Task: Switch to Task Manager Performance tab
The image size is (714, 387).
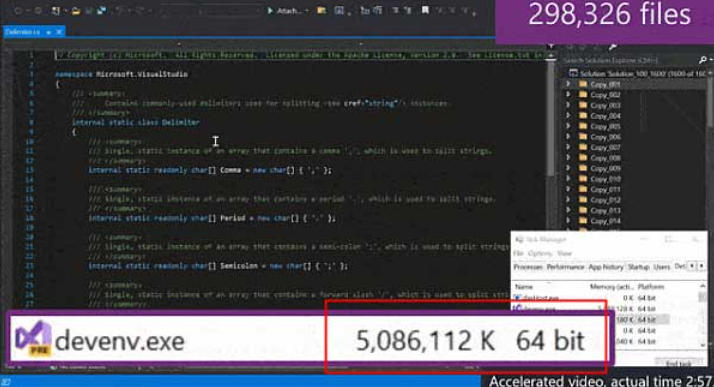Action: 565,267
